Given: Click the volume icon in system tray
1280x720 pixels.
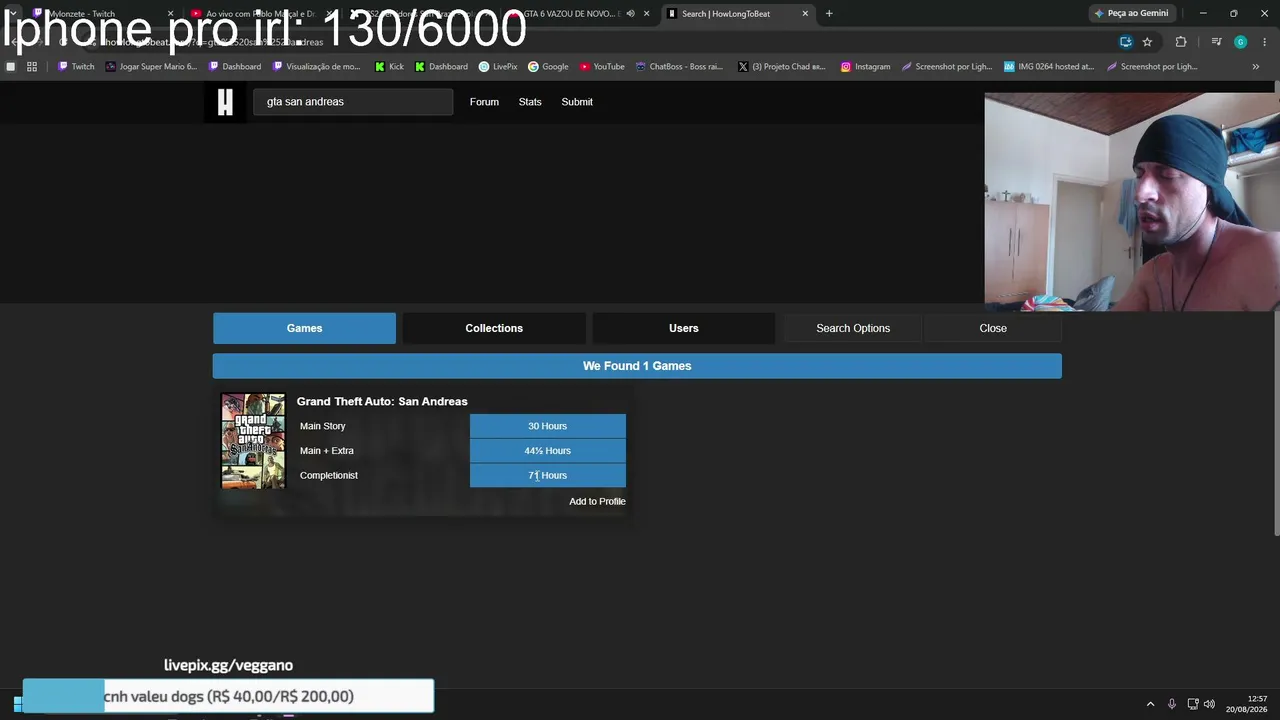Looking at the screenshot, I should pyautogui.click(x=1210, y=704).
